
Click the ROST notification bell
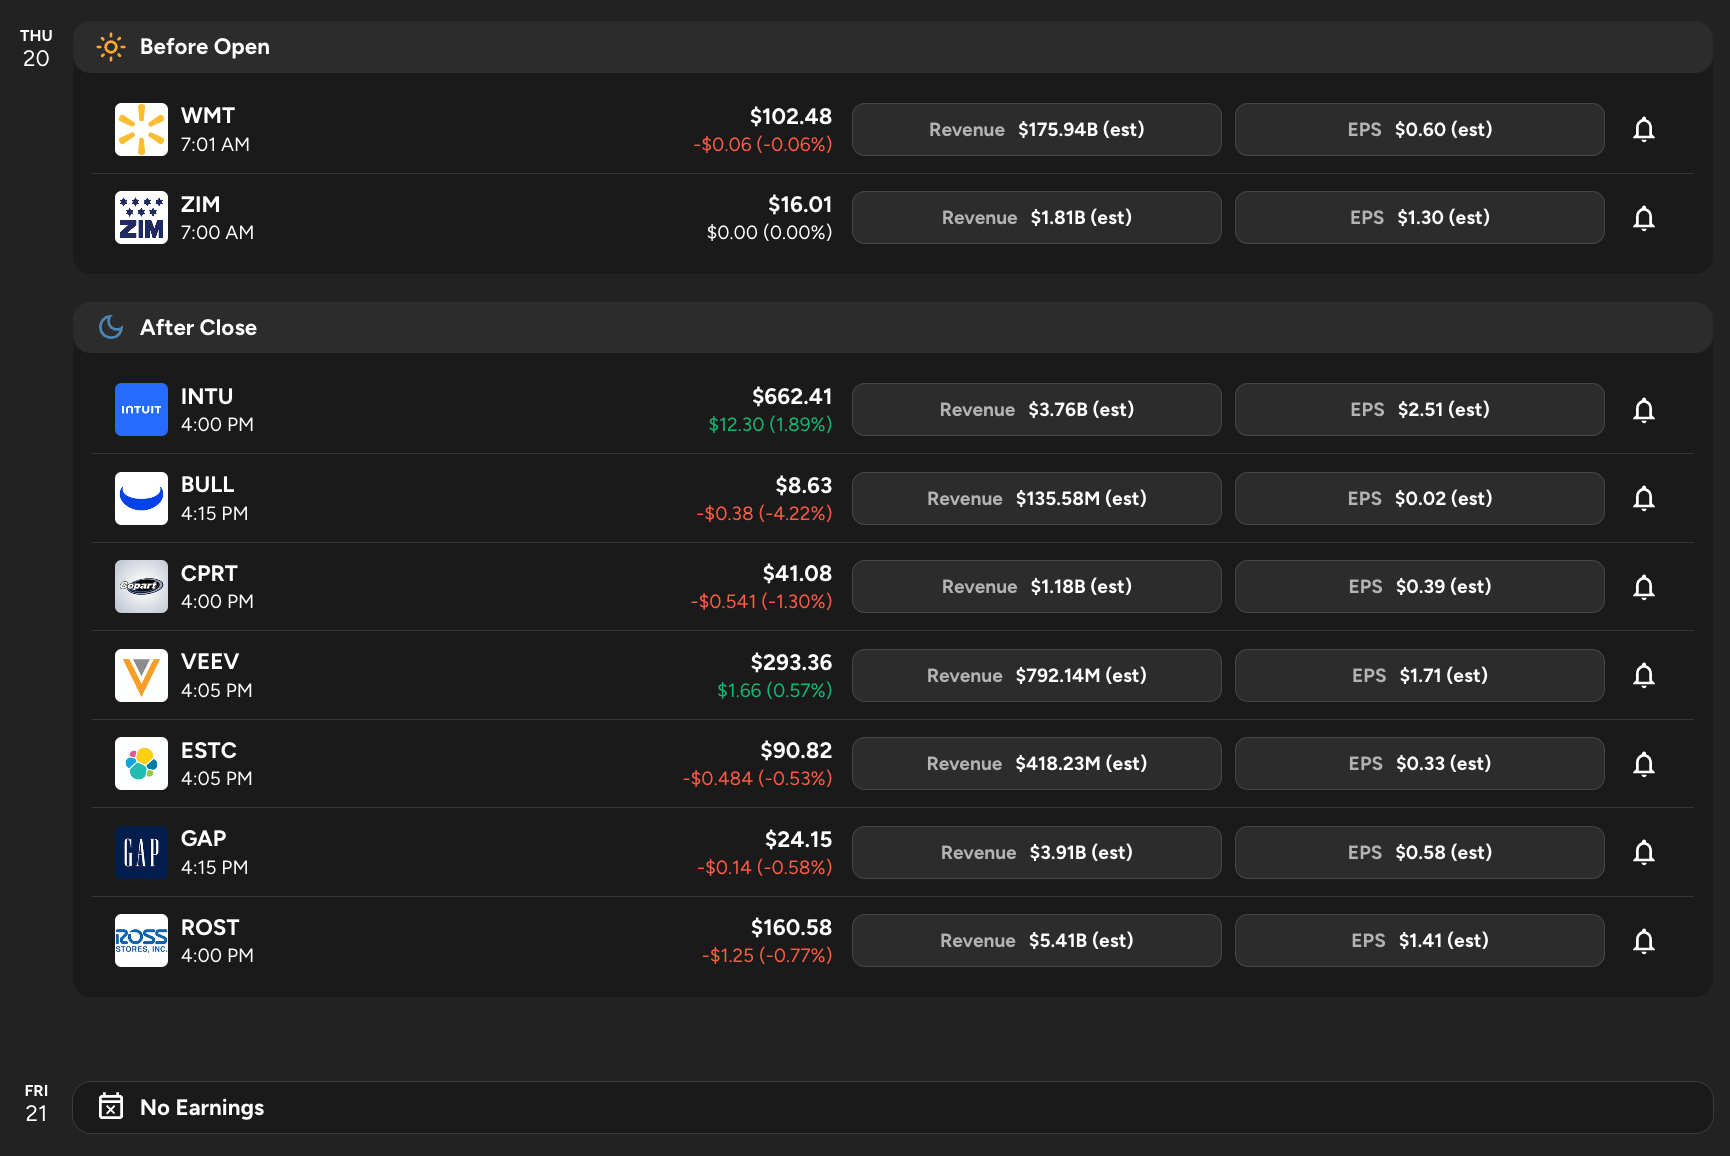point(1643,941)
